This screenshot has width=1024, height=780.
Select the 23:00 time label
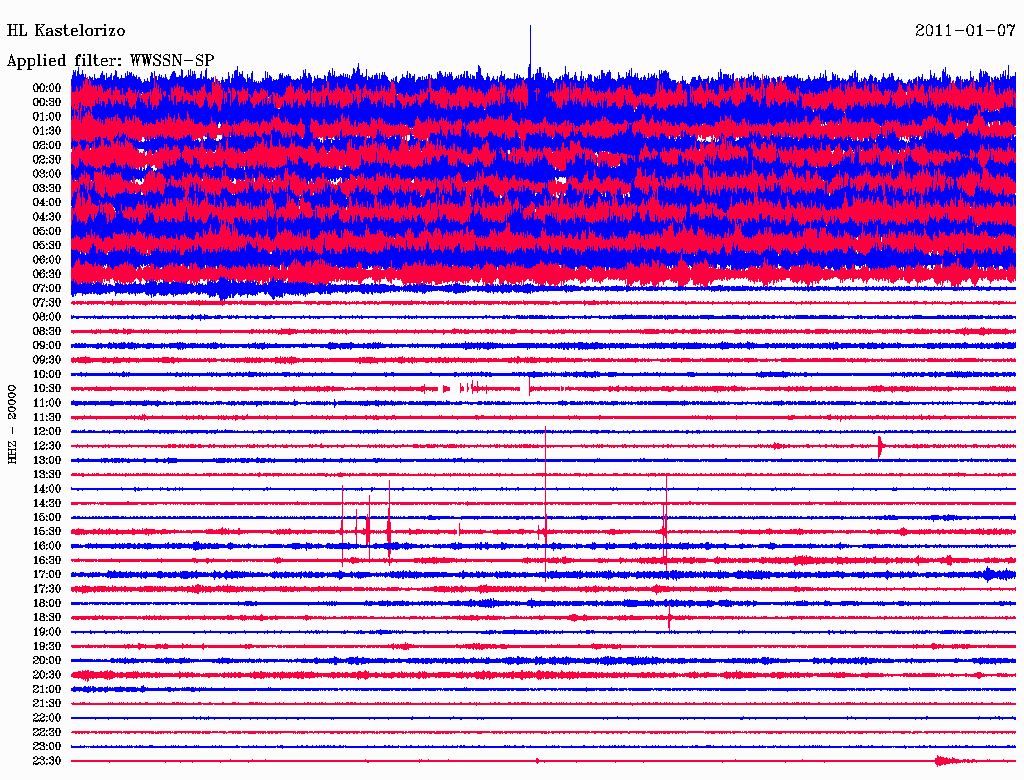click(47, 747)
